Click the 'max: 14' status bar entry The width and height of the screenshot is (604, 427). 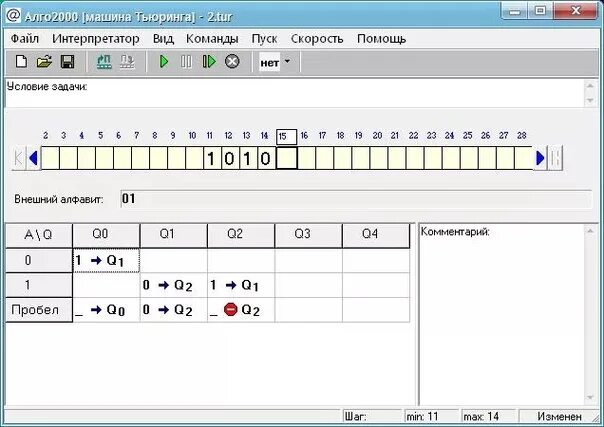pyautogui.click(x=489, y=417)
